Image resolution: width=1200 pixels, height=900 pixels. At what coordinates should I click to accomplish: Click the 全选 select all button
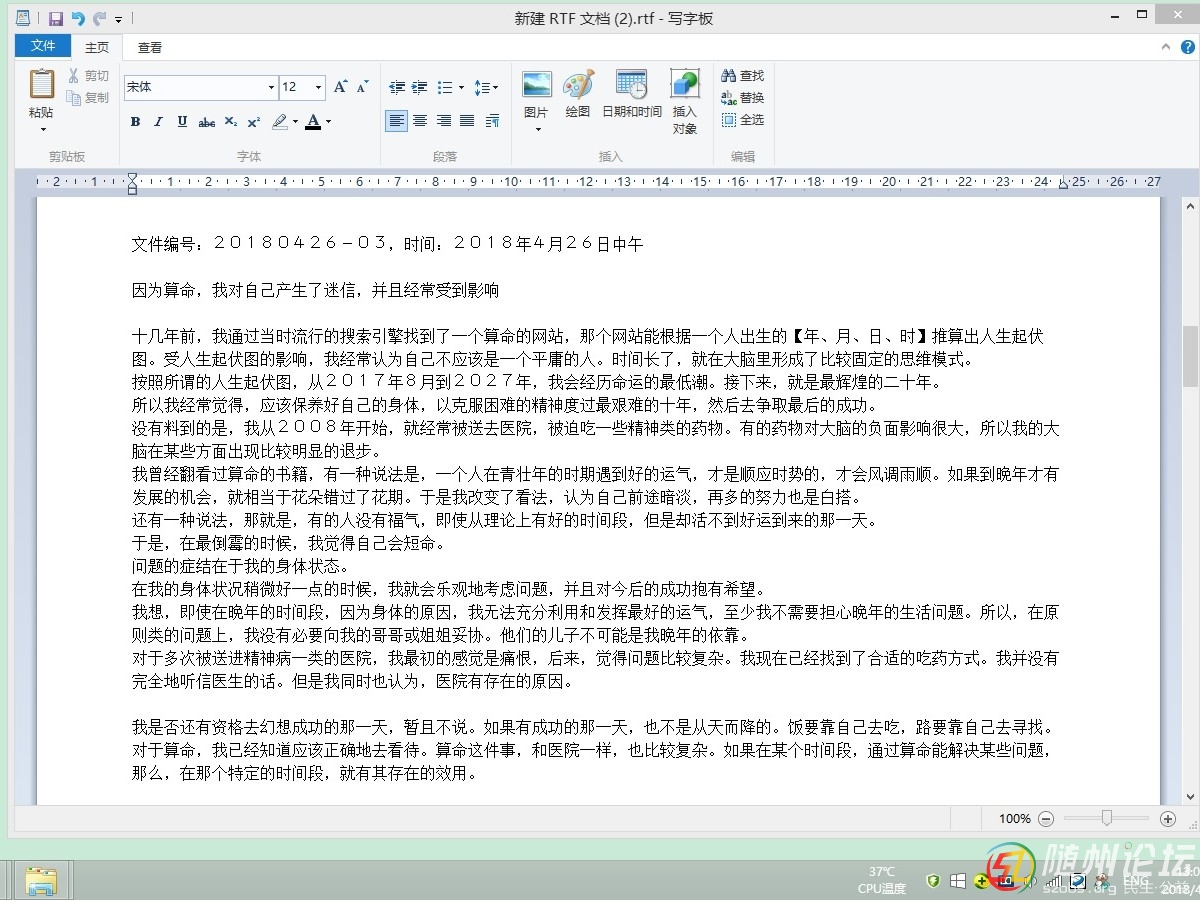pos(742,120)
